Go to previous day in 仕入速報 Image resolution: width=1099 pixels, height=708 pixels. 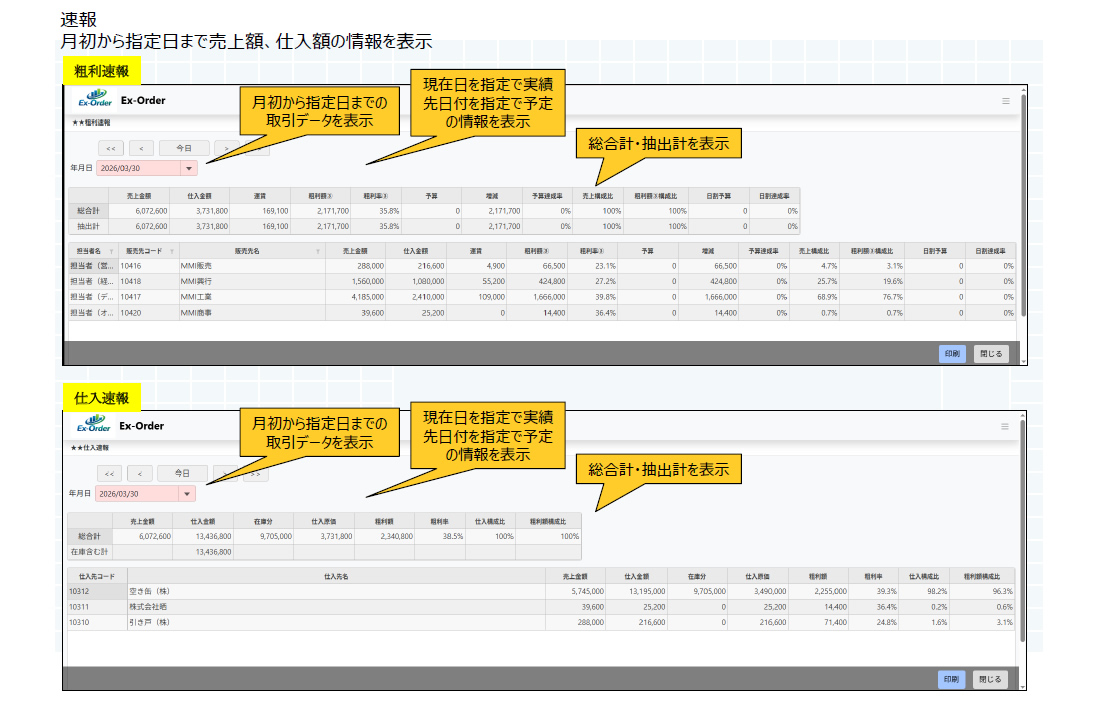pyautogui.click(x=141, y=474)
